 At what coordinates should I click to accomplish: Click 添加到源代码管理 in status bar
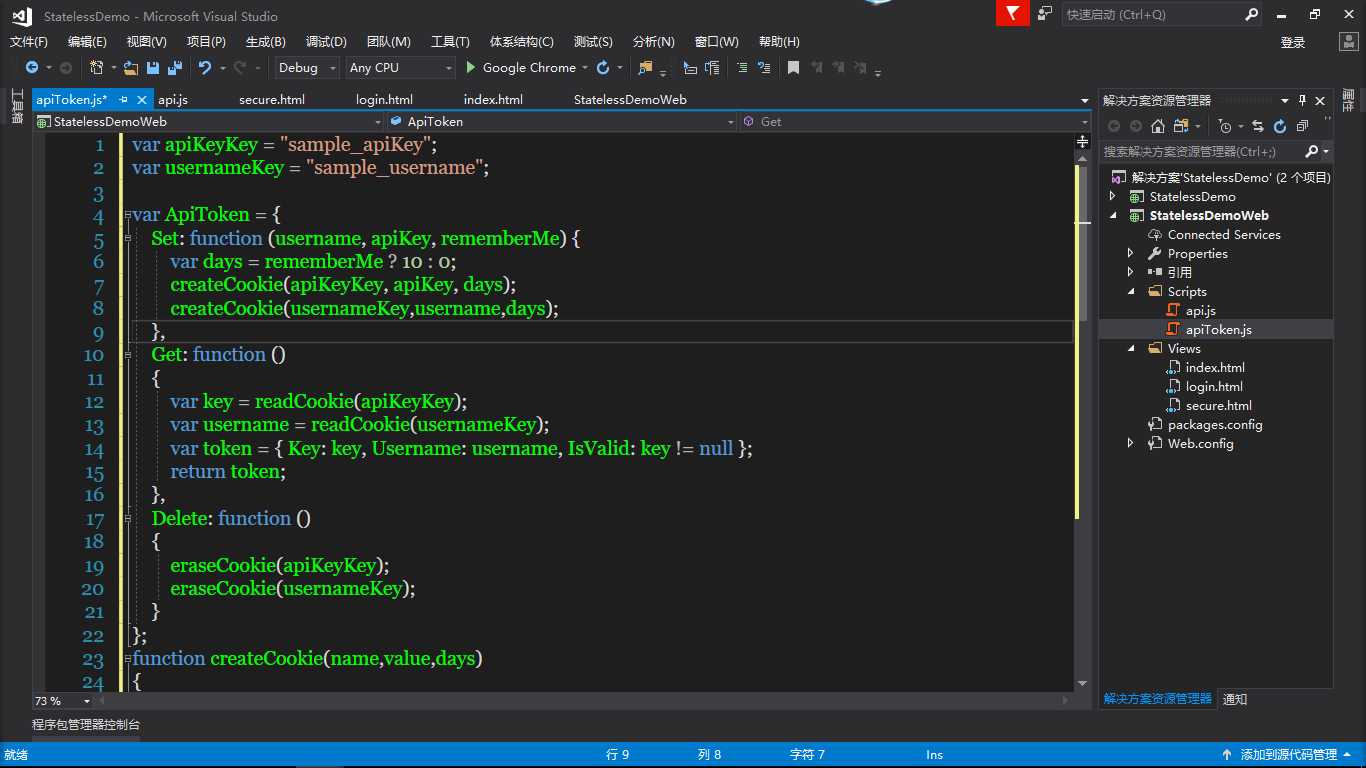pos(1289,755)
